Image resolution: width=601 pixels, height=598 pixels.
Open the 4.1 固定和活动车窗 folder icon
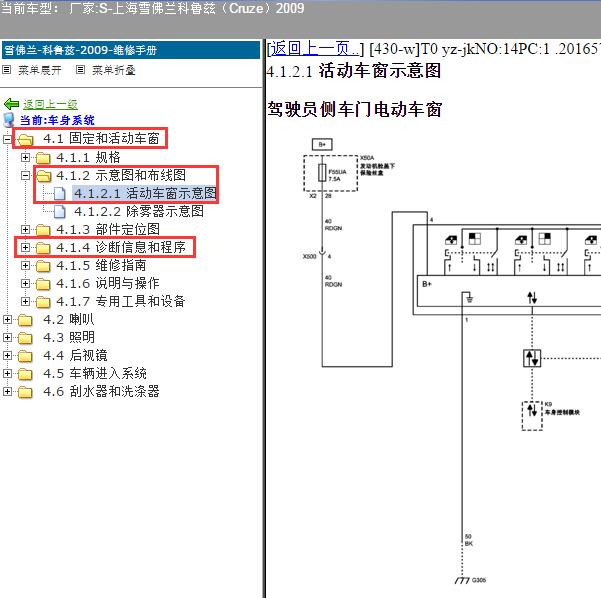click(25, 140)
